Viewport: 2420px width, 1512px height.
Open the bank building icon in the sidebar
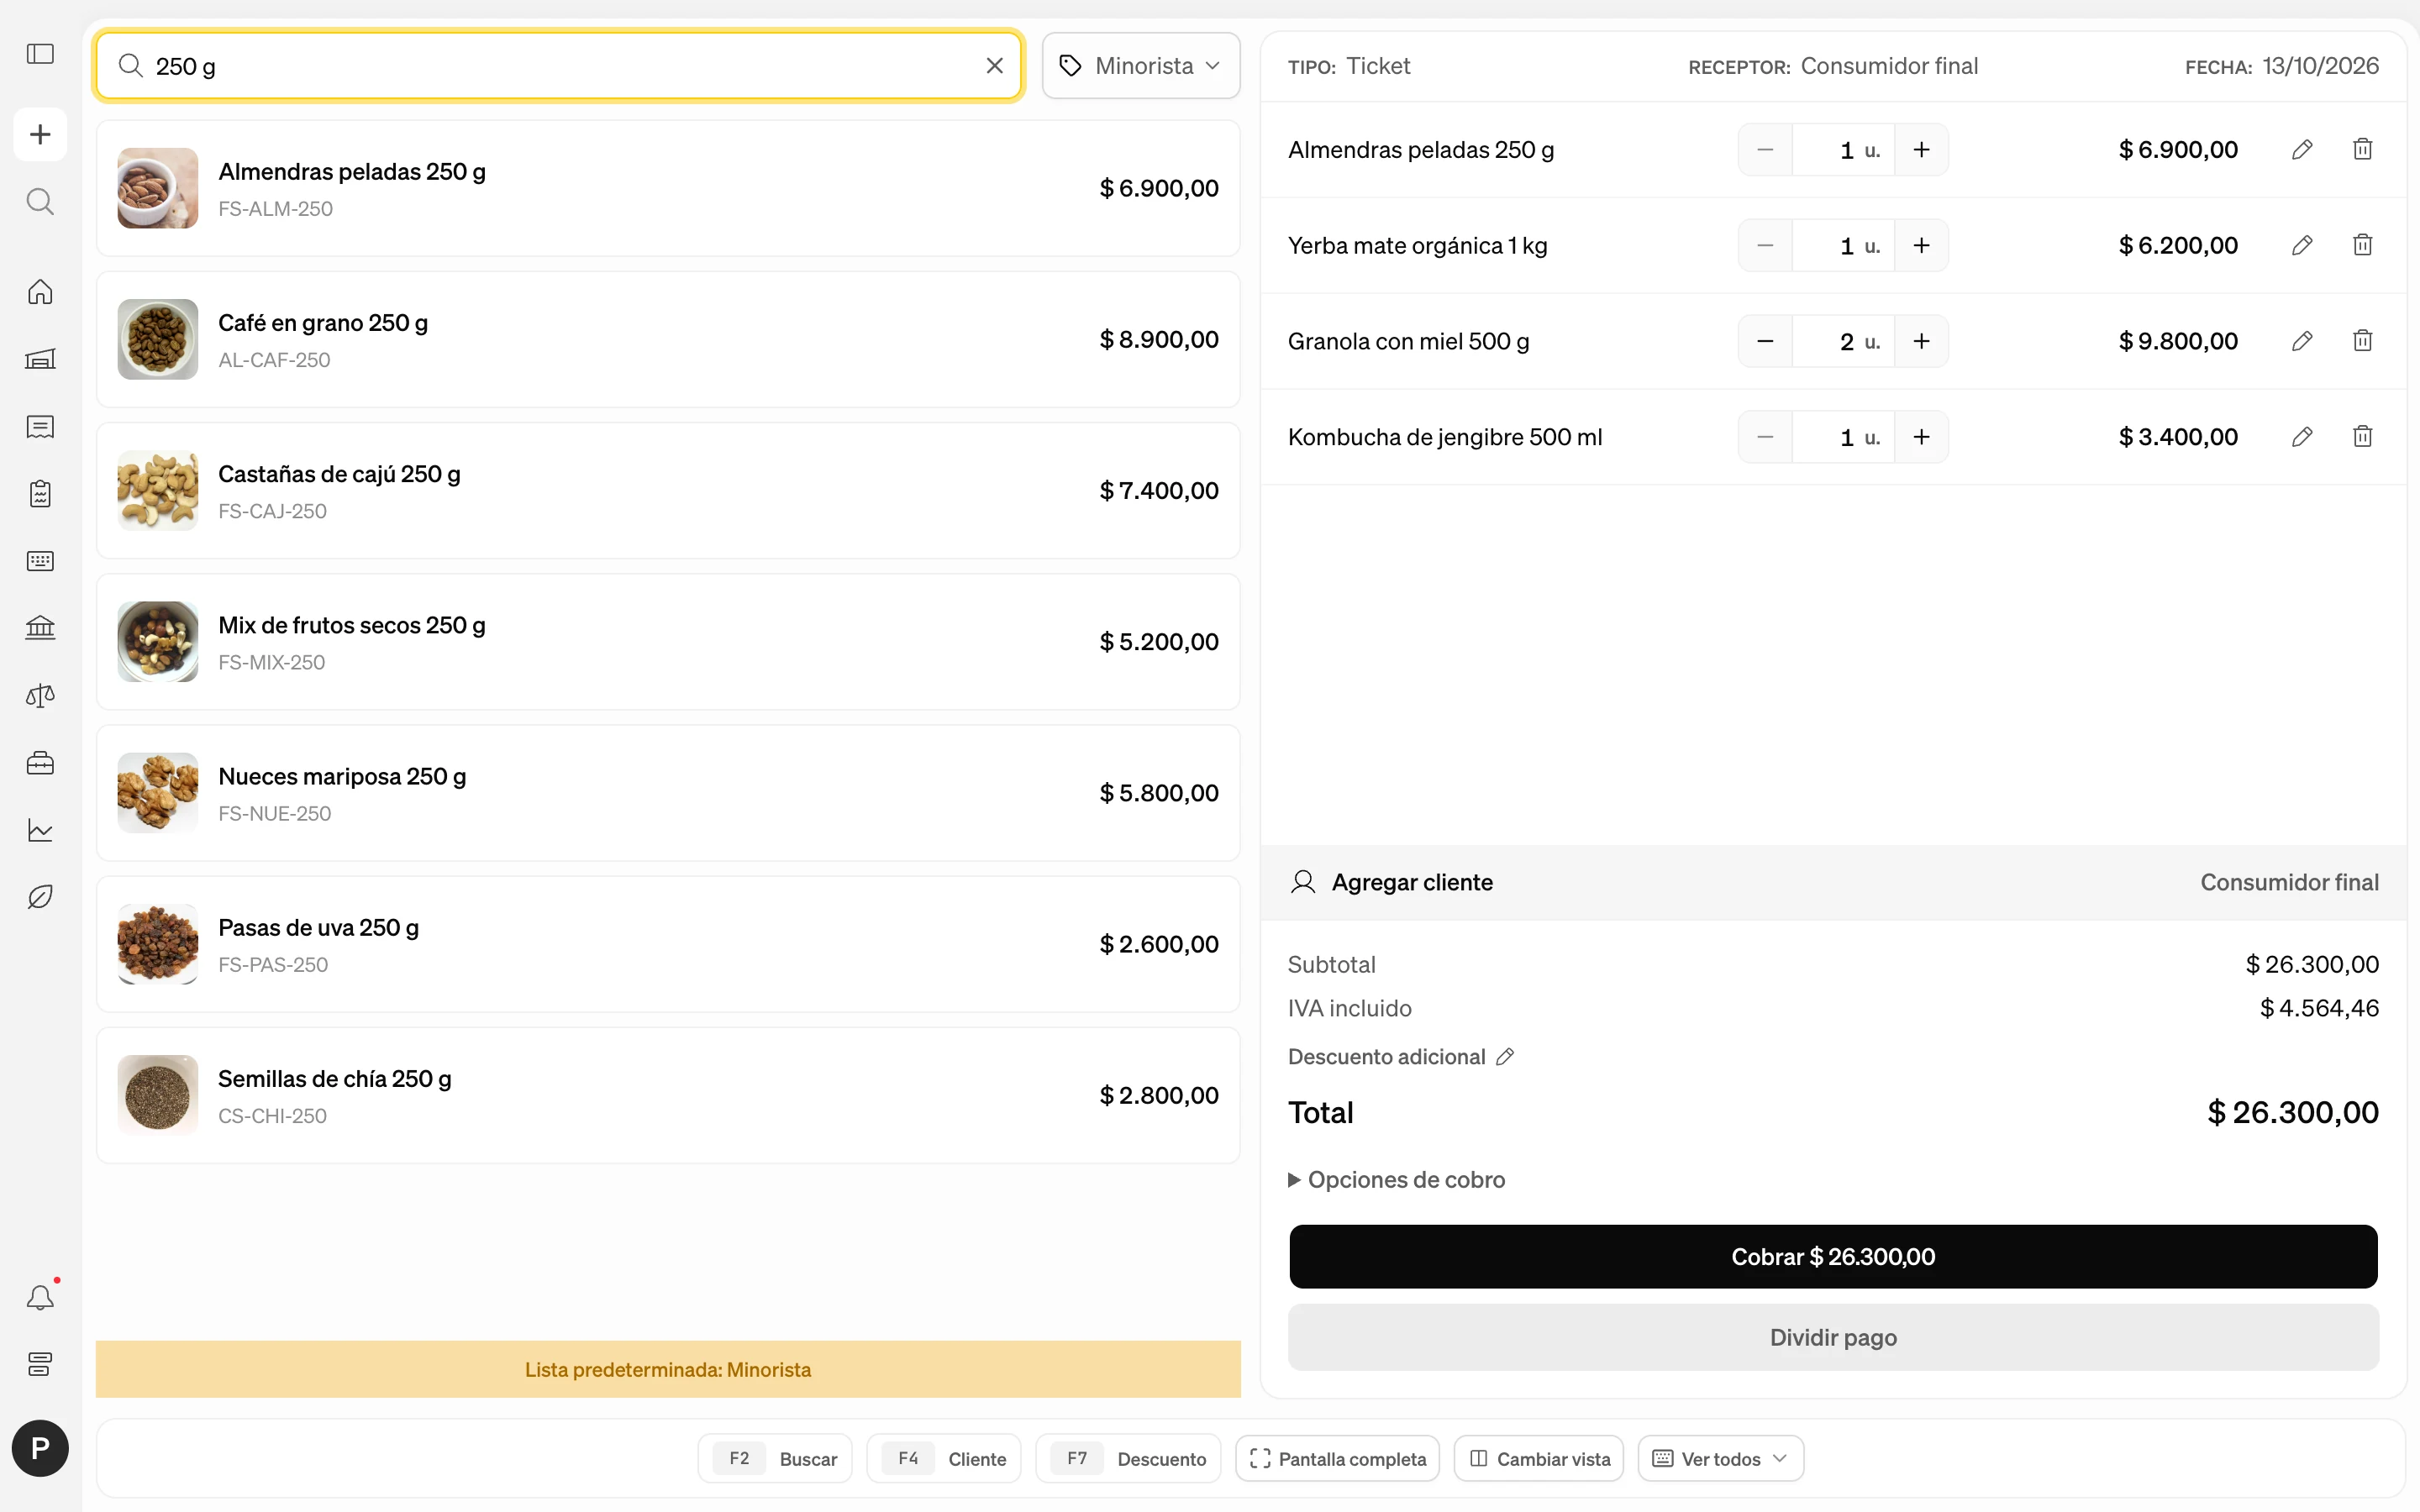40,628
